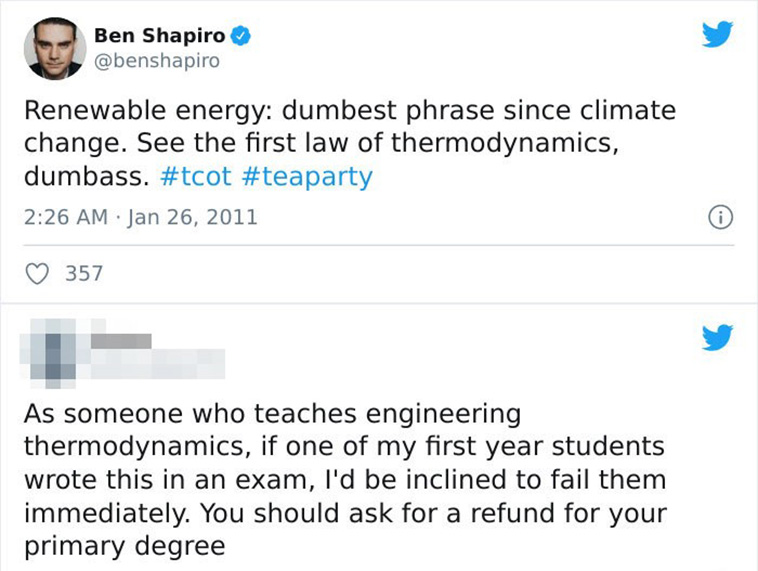This screenshot has width=758, height=571.
Task: Click the blue verified badge
Action: 240,36
